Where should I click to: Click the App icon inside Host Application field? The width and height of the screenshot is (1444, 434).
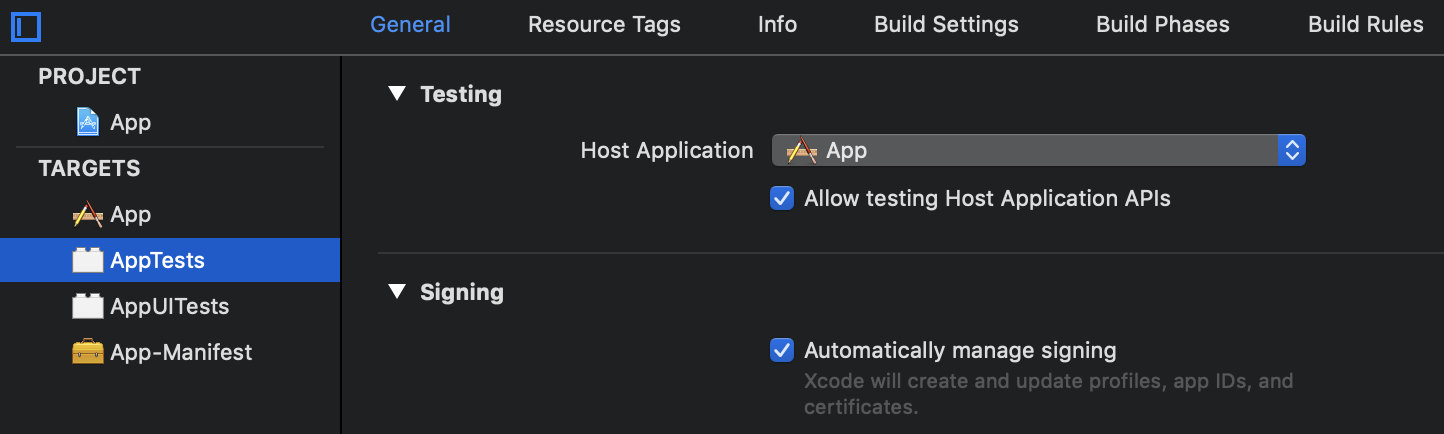tap(802, 150)
